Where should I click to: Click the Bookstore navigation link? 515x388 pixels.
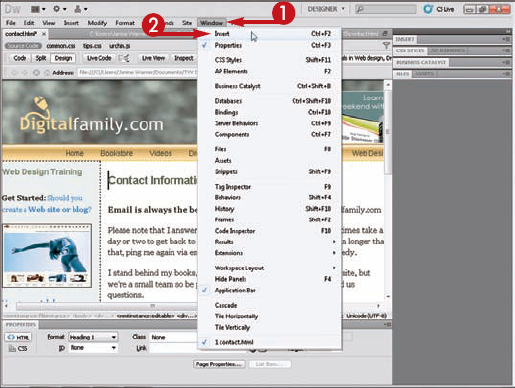click(x=116, y=153)
